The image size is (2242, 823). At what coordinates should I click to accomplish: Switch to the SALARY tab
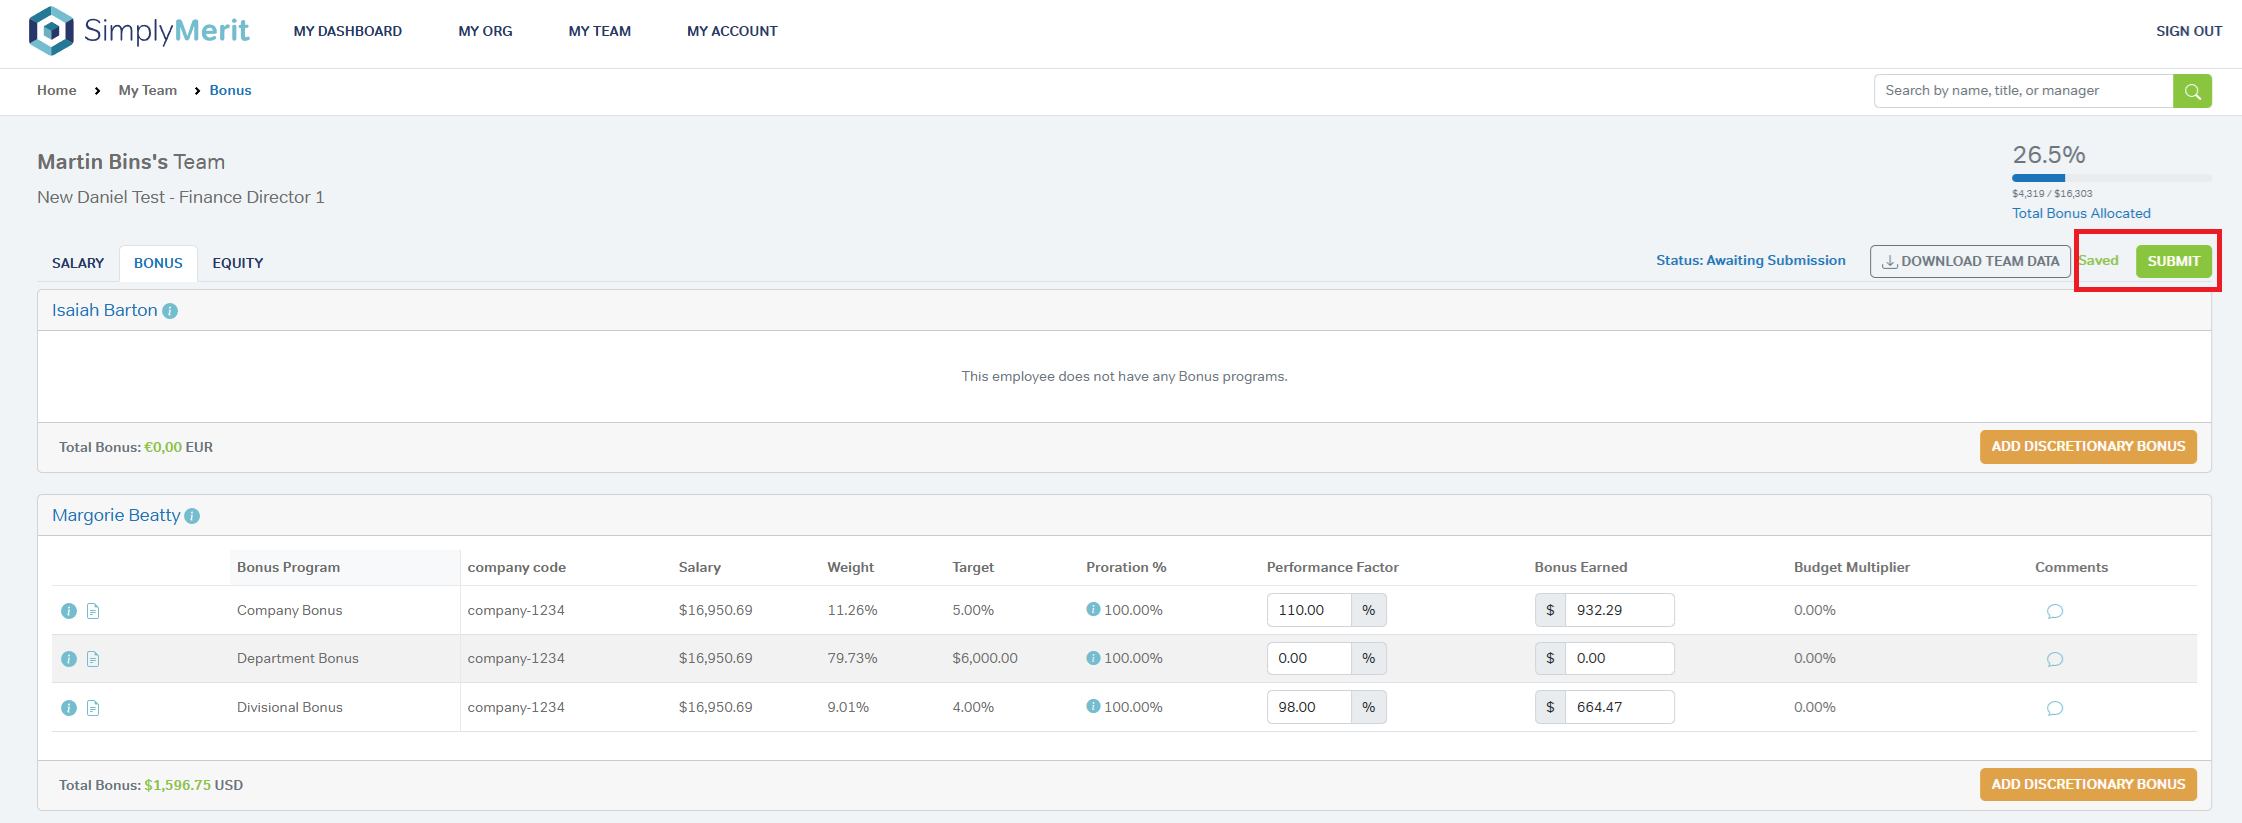tap(78, 263)
